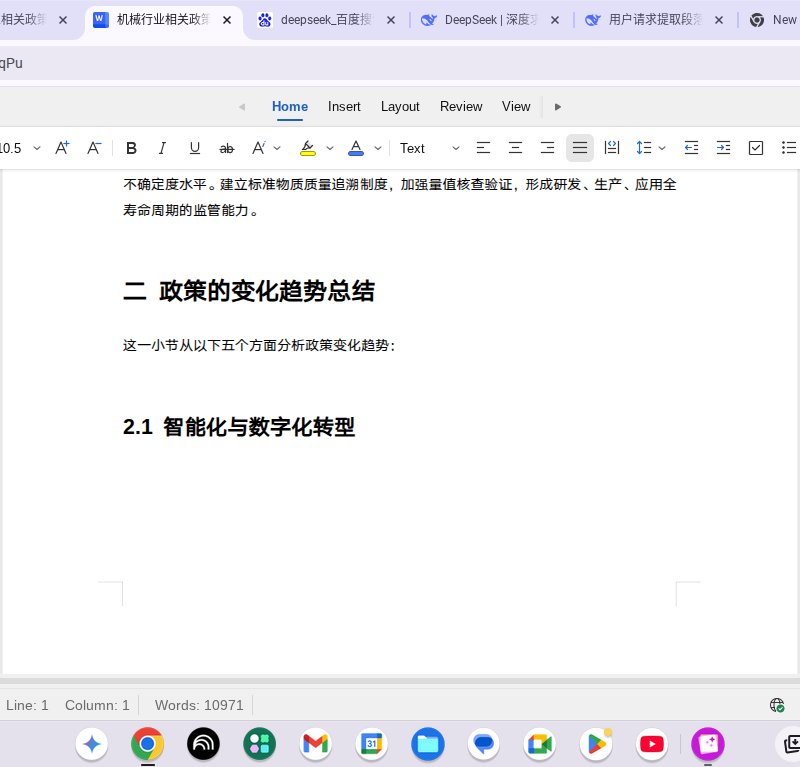The width and height of the screenshot is (800, 767).
Task: Open Gmail from the shelf
Action: pos(315,744)
